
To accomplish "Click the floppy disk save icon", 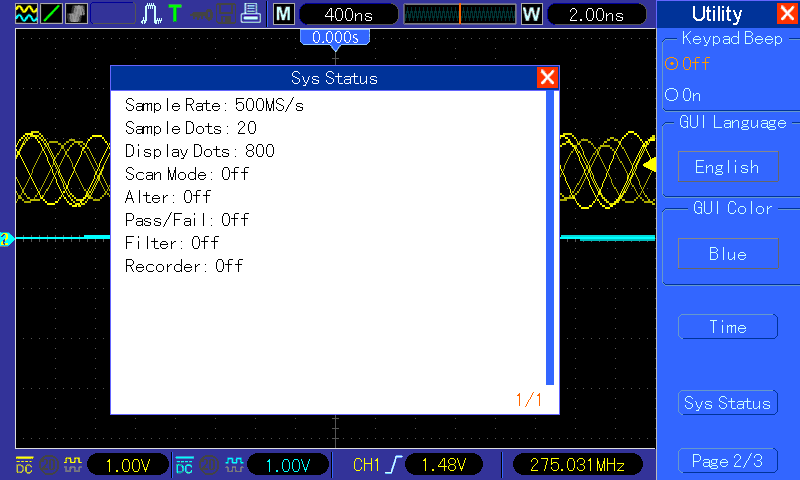I will (226, 14).
